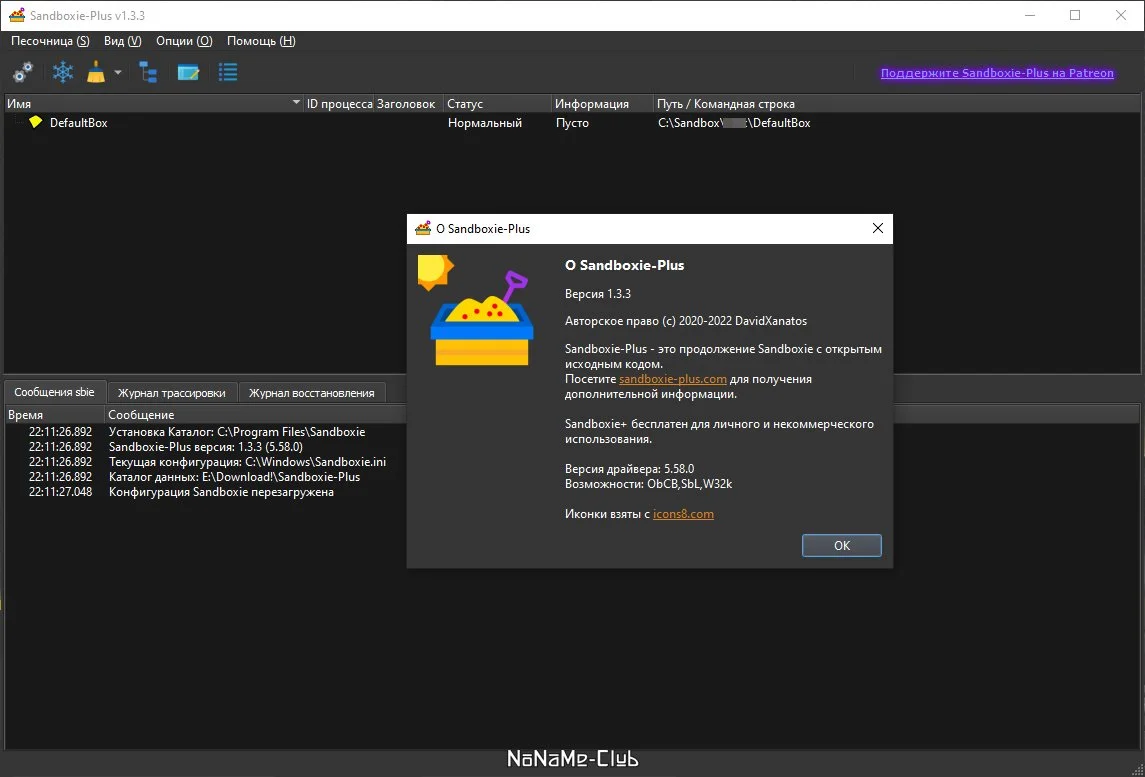Select the Каталог данных log message
1145x777 pixels.
(x=234, y=477)
